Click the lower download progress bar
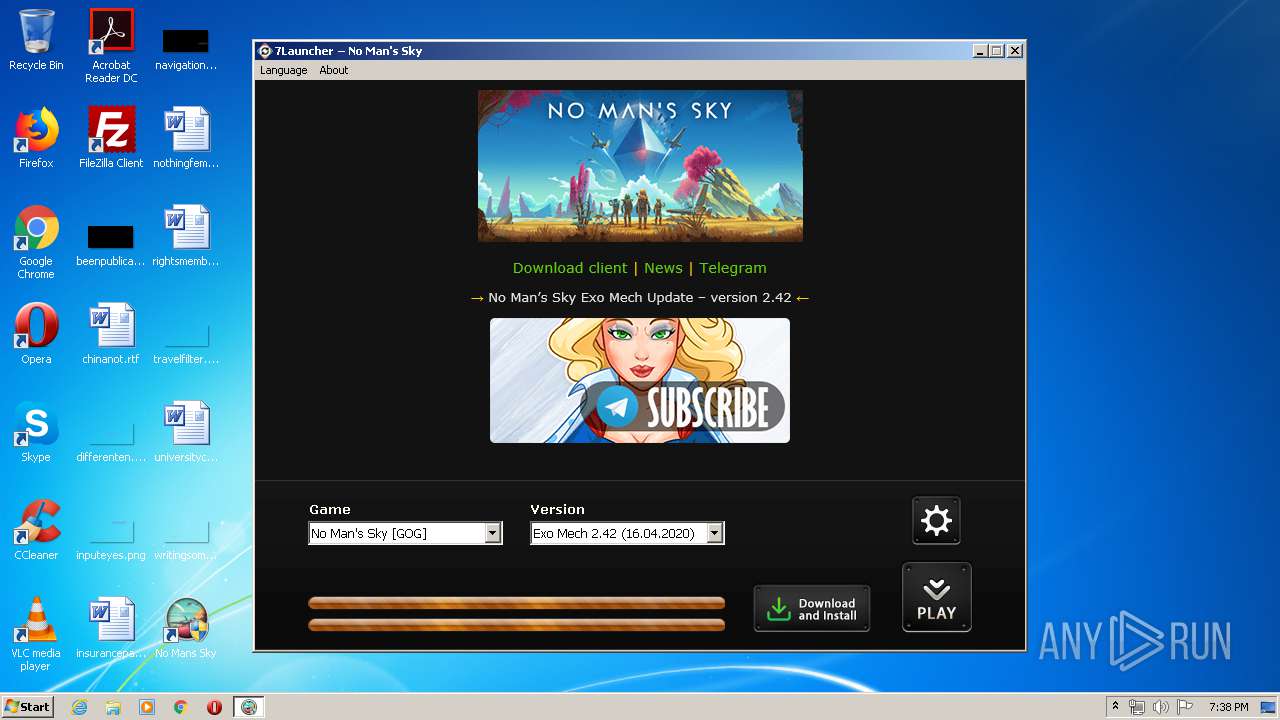The image size is (1280, 720). (x=517, y=625)
